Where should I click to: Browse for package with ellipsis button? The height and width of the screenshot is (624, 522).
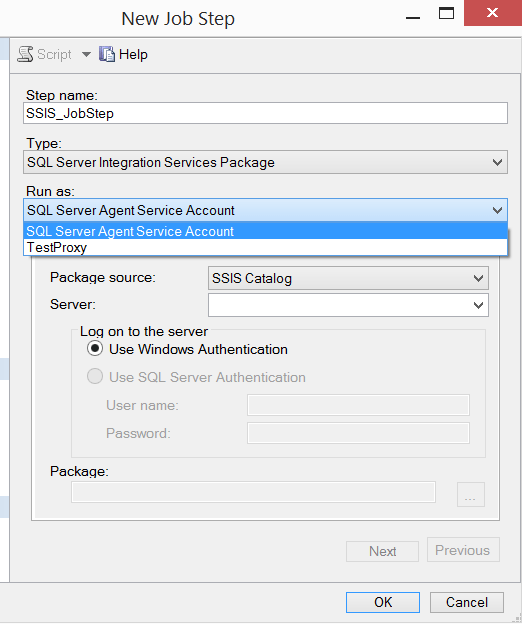471,495
